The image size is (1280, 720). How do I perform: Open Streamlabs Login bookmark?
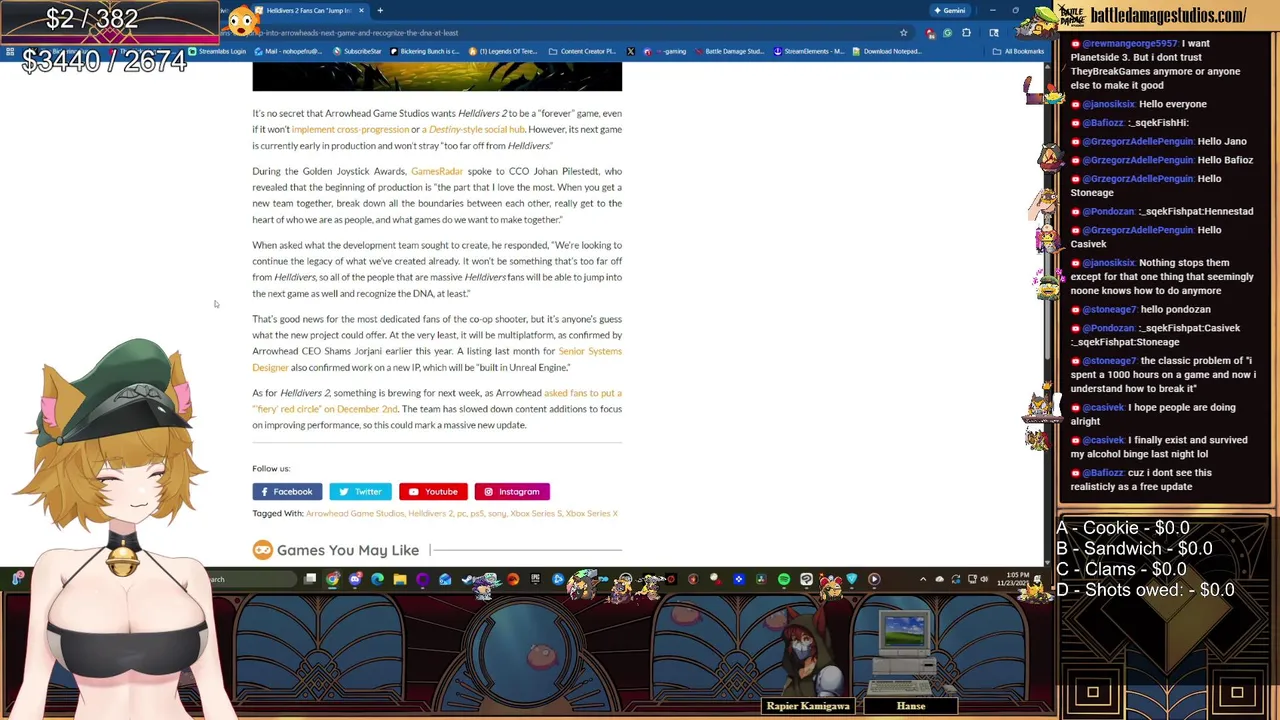click(217, 51)
